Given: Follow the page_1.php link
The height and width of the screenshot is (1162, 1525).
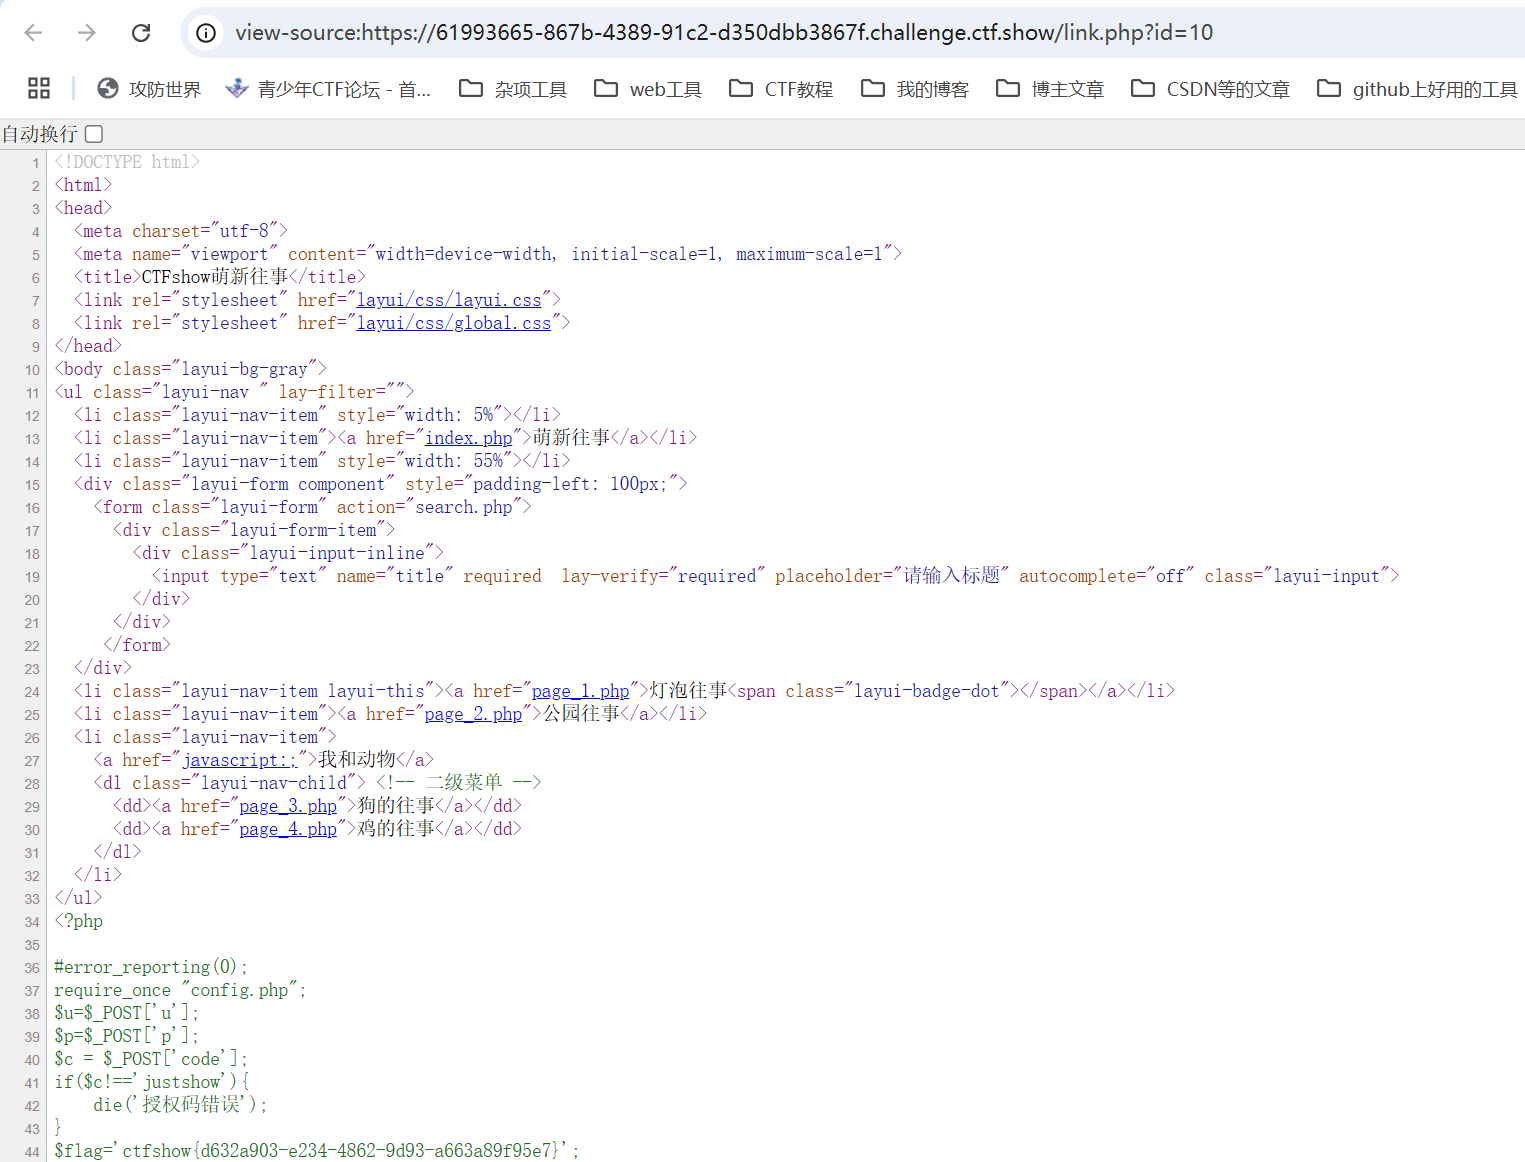Looking at the screenshot, I should click(581, 691).
